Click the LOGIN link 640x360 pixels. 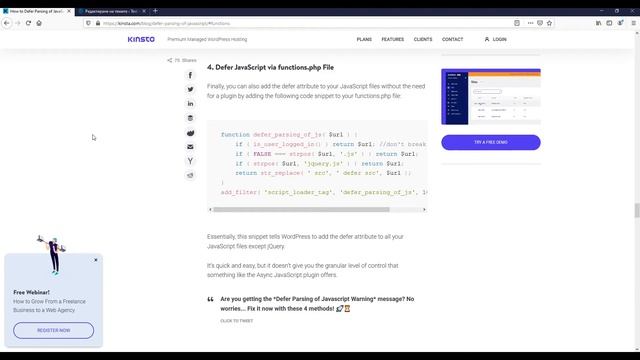pos(496,40)
